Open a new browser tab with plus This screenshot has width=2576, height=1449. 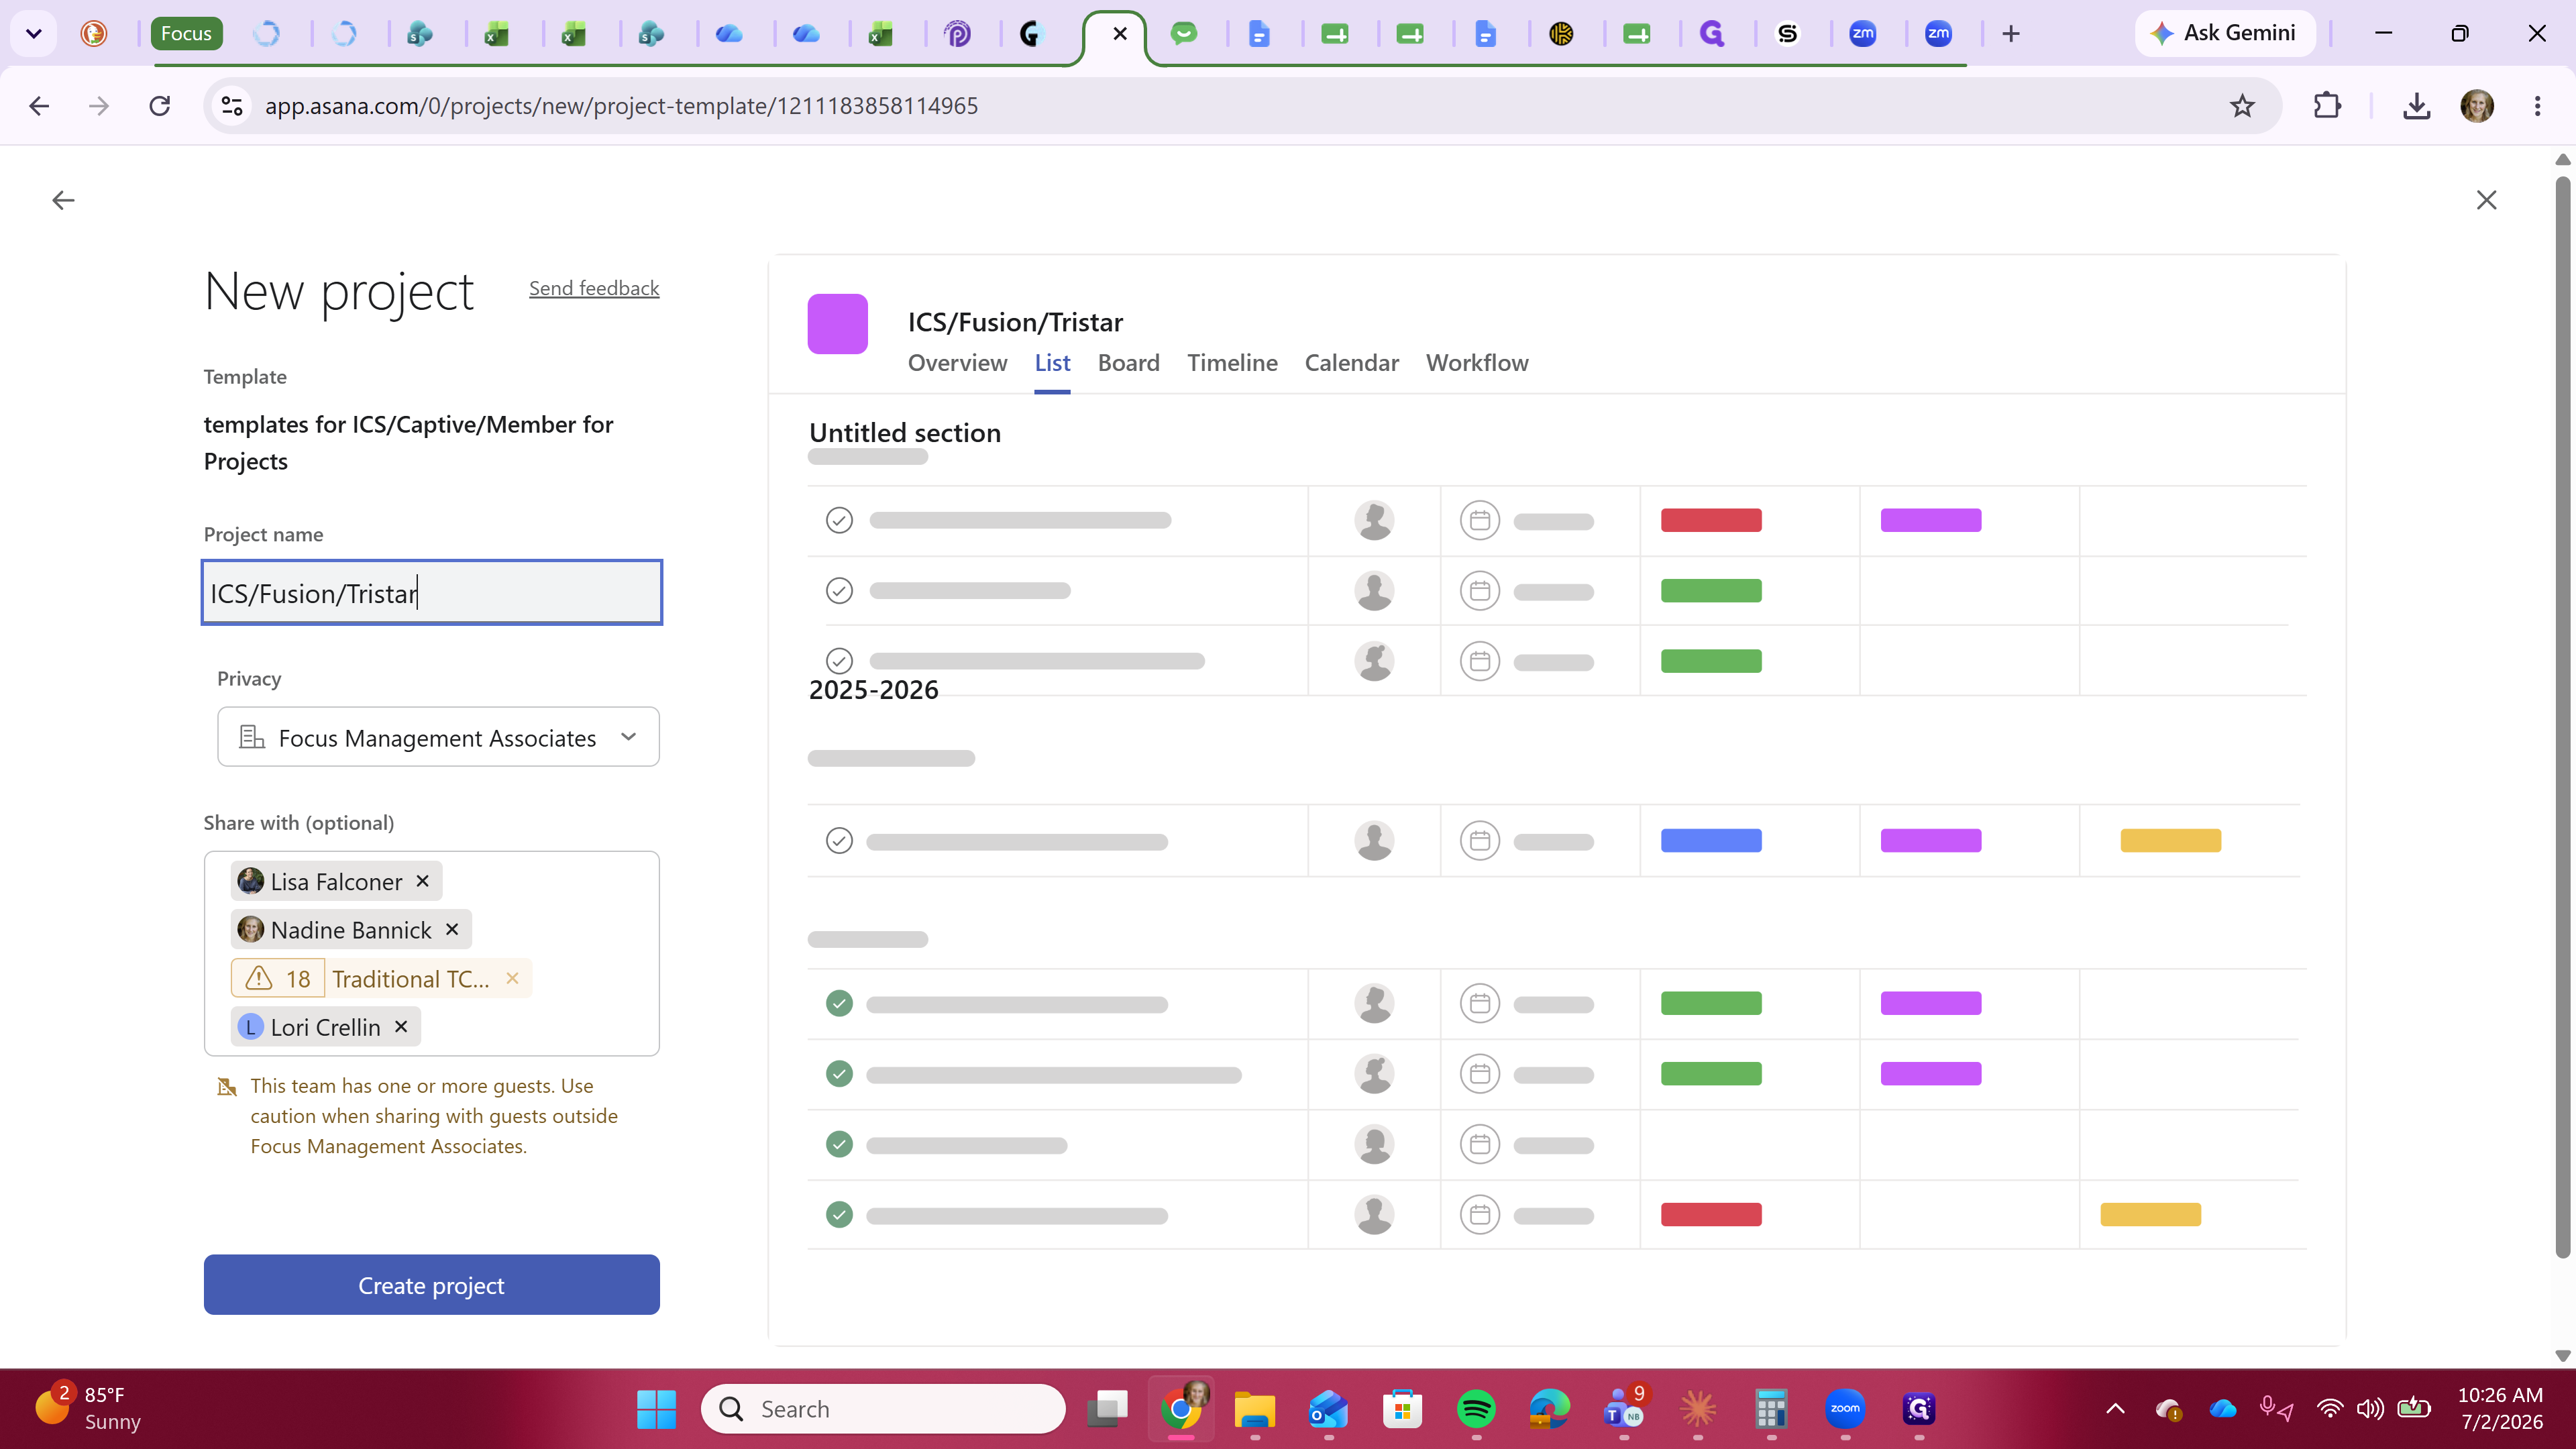[x=2011, y=34]
